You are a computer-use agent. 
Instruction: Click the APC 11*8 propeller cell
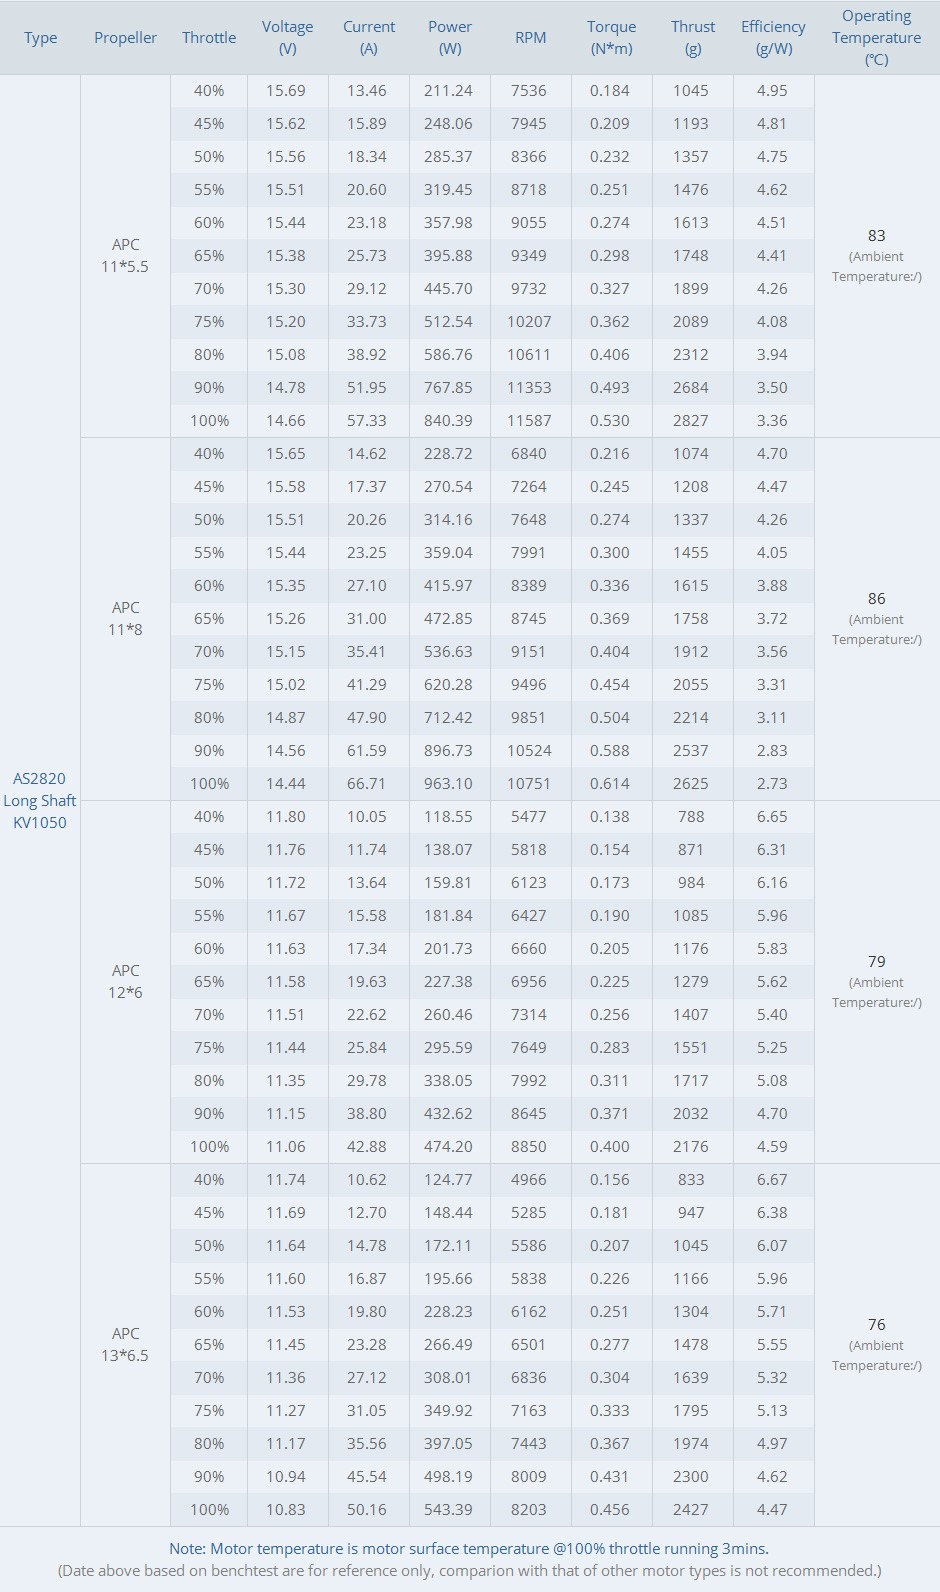point(125,618)
